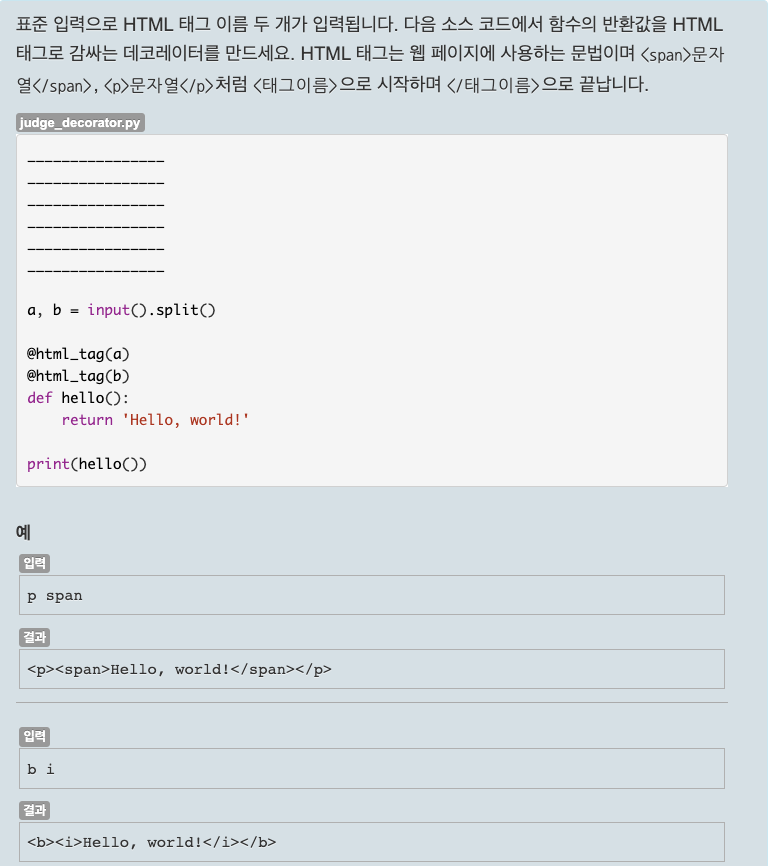This screenshot has height=866, width=768.
Task: Click the judge_decorator.py file label
Action: [80, 123]
